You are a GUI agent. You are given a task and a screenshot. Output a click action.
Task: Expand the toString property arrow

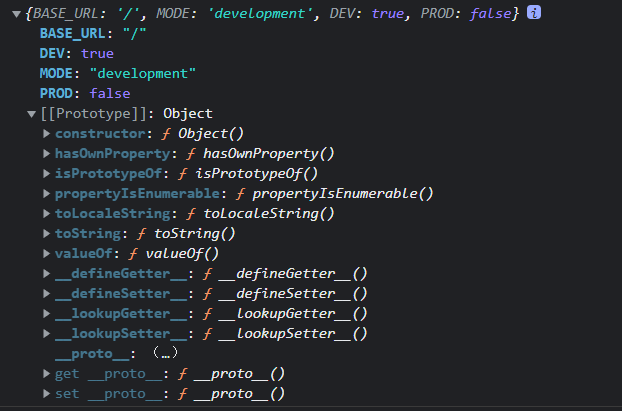(x=47, y=234)
